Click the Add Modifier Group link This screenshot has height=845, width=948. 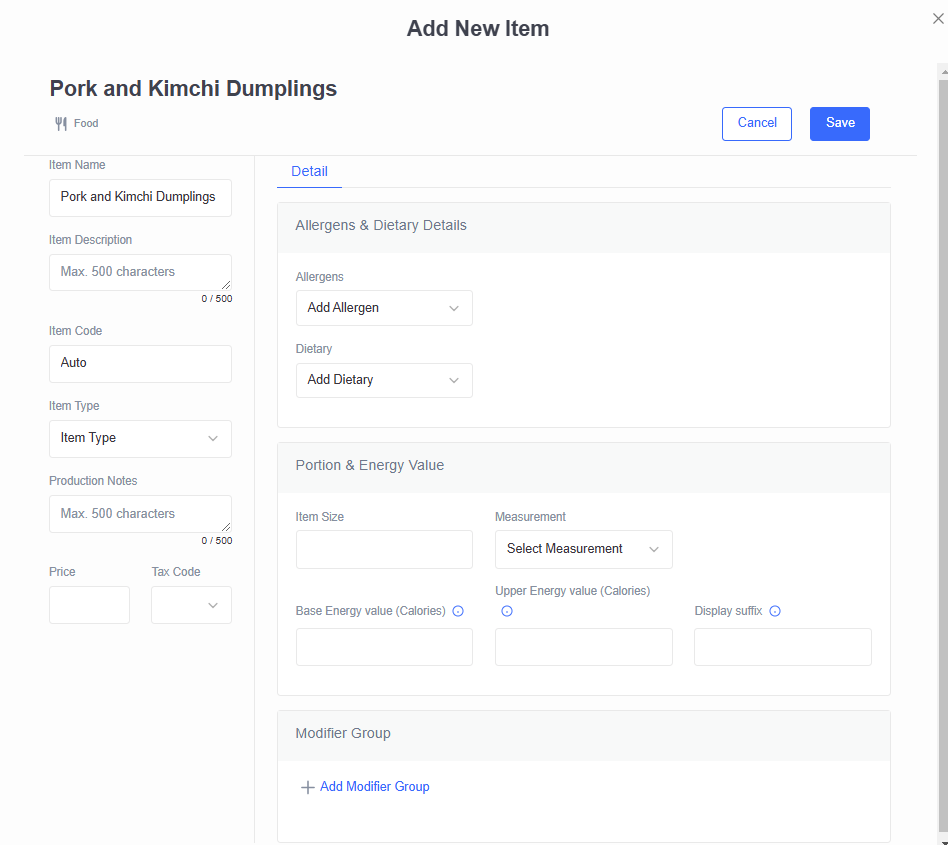point(374,787)
